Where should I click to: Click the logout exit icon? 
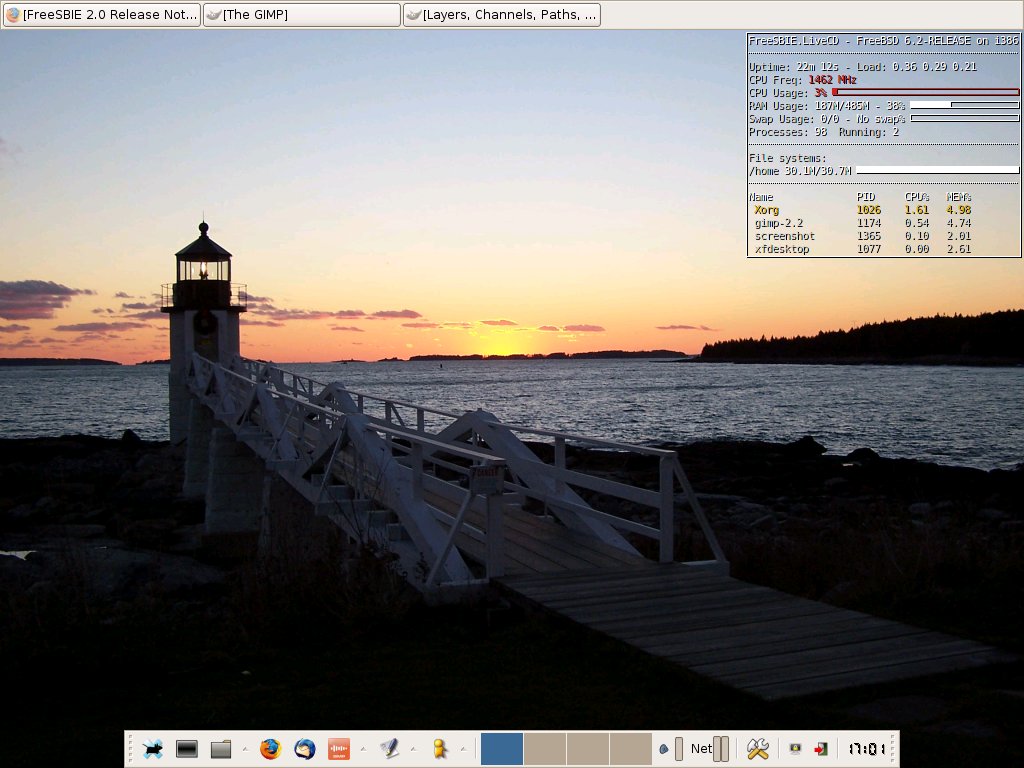(820, 748)
